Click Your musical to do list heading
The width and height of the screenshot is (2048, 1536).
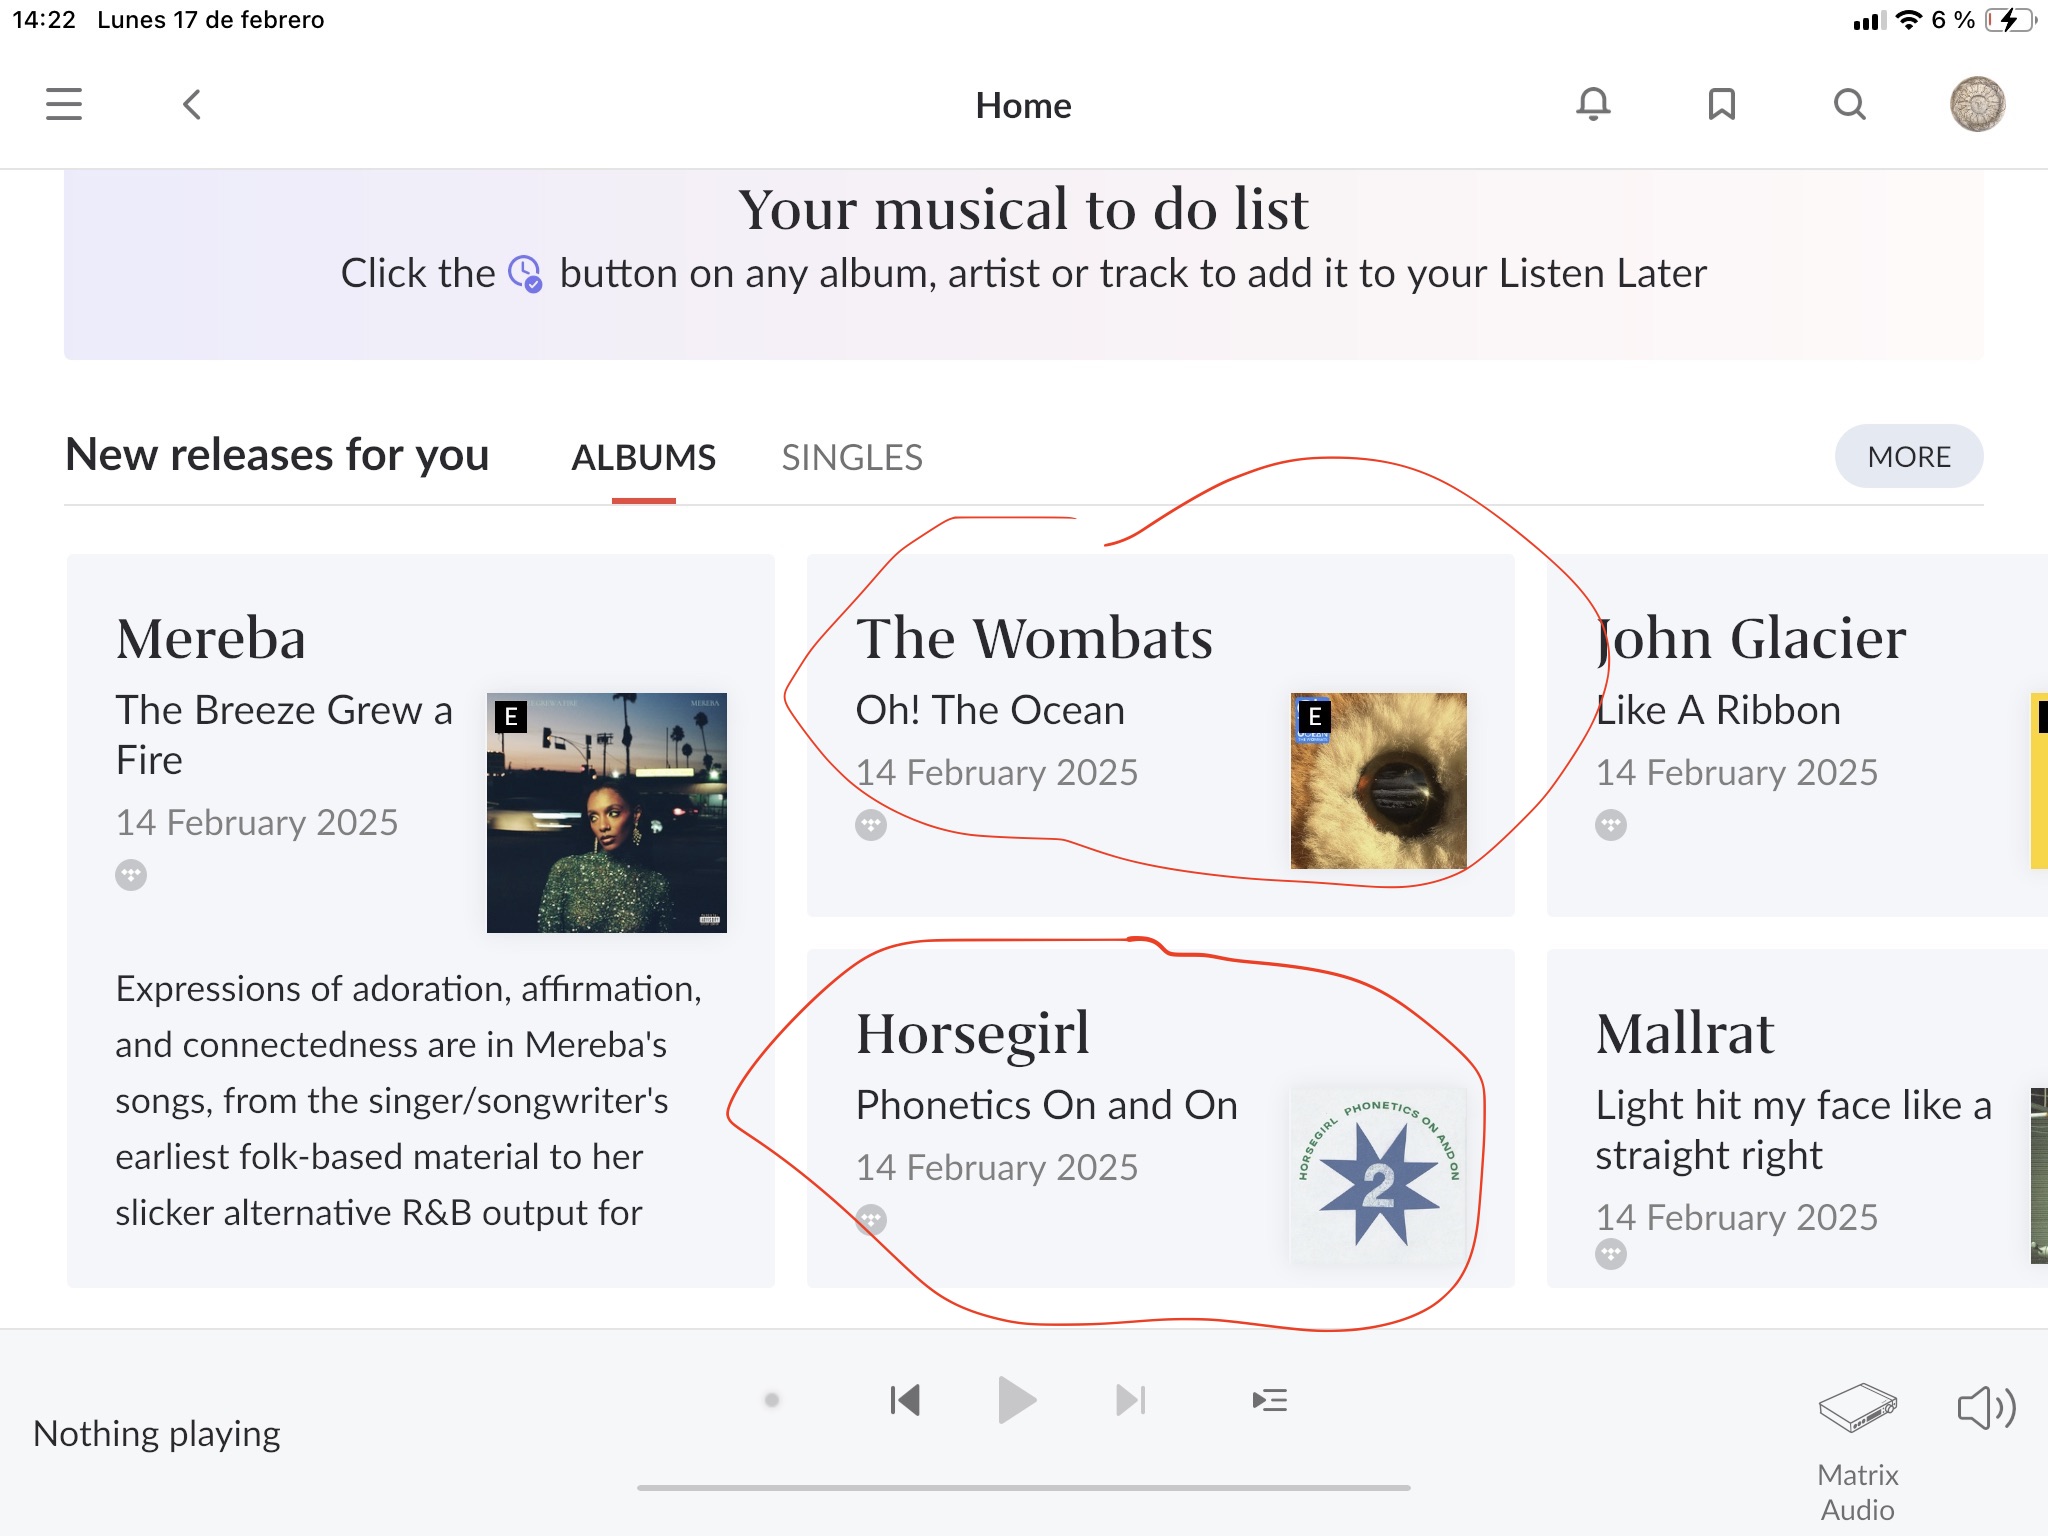(x=1023, y=209)
